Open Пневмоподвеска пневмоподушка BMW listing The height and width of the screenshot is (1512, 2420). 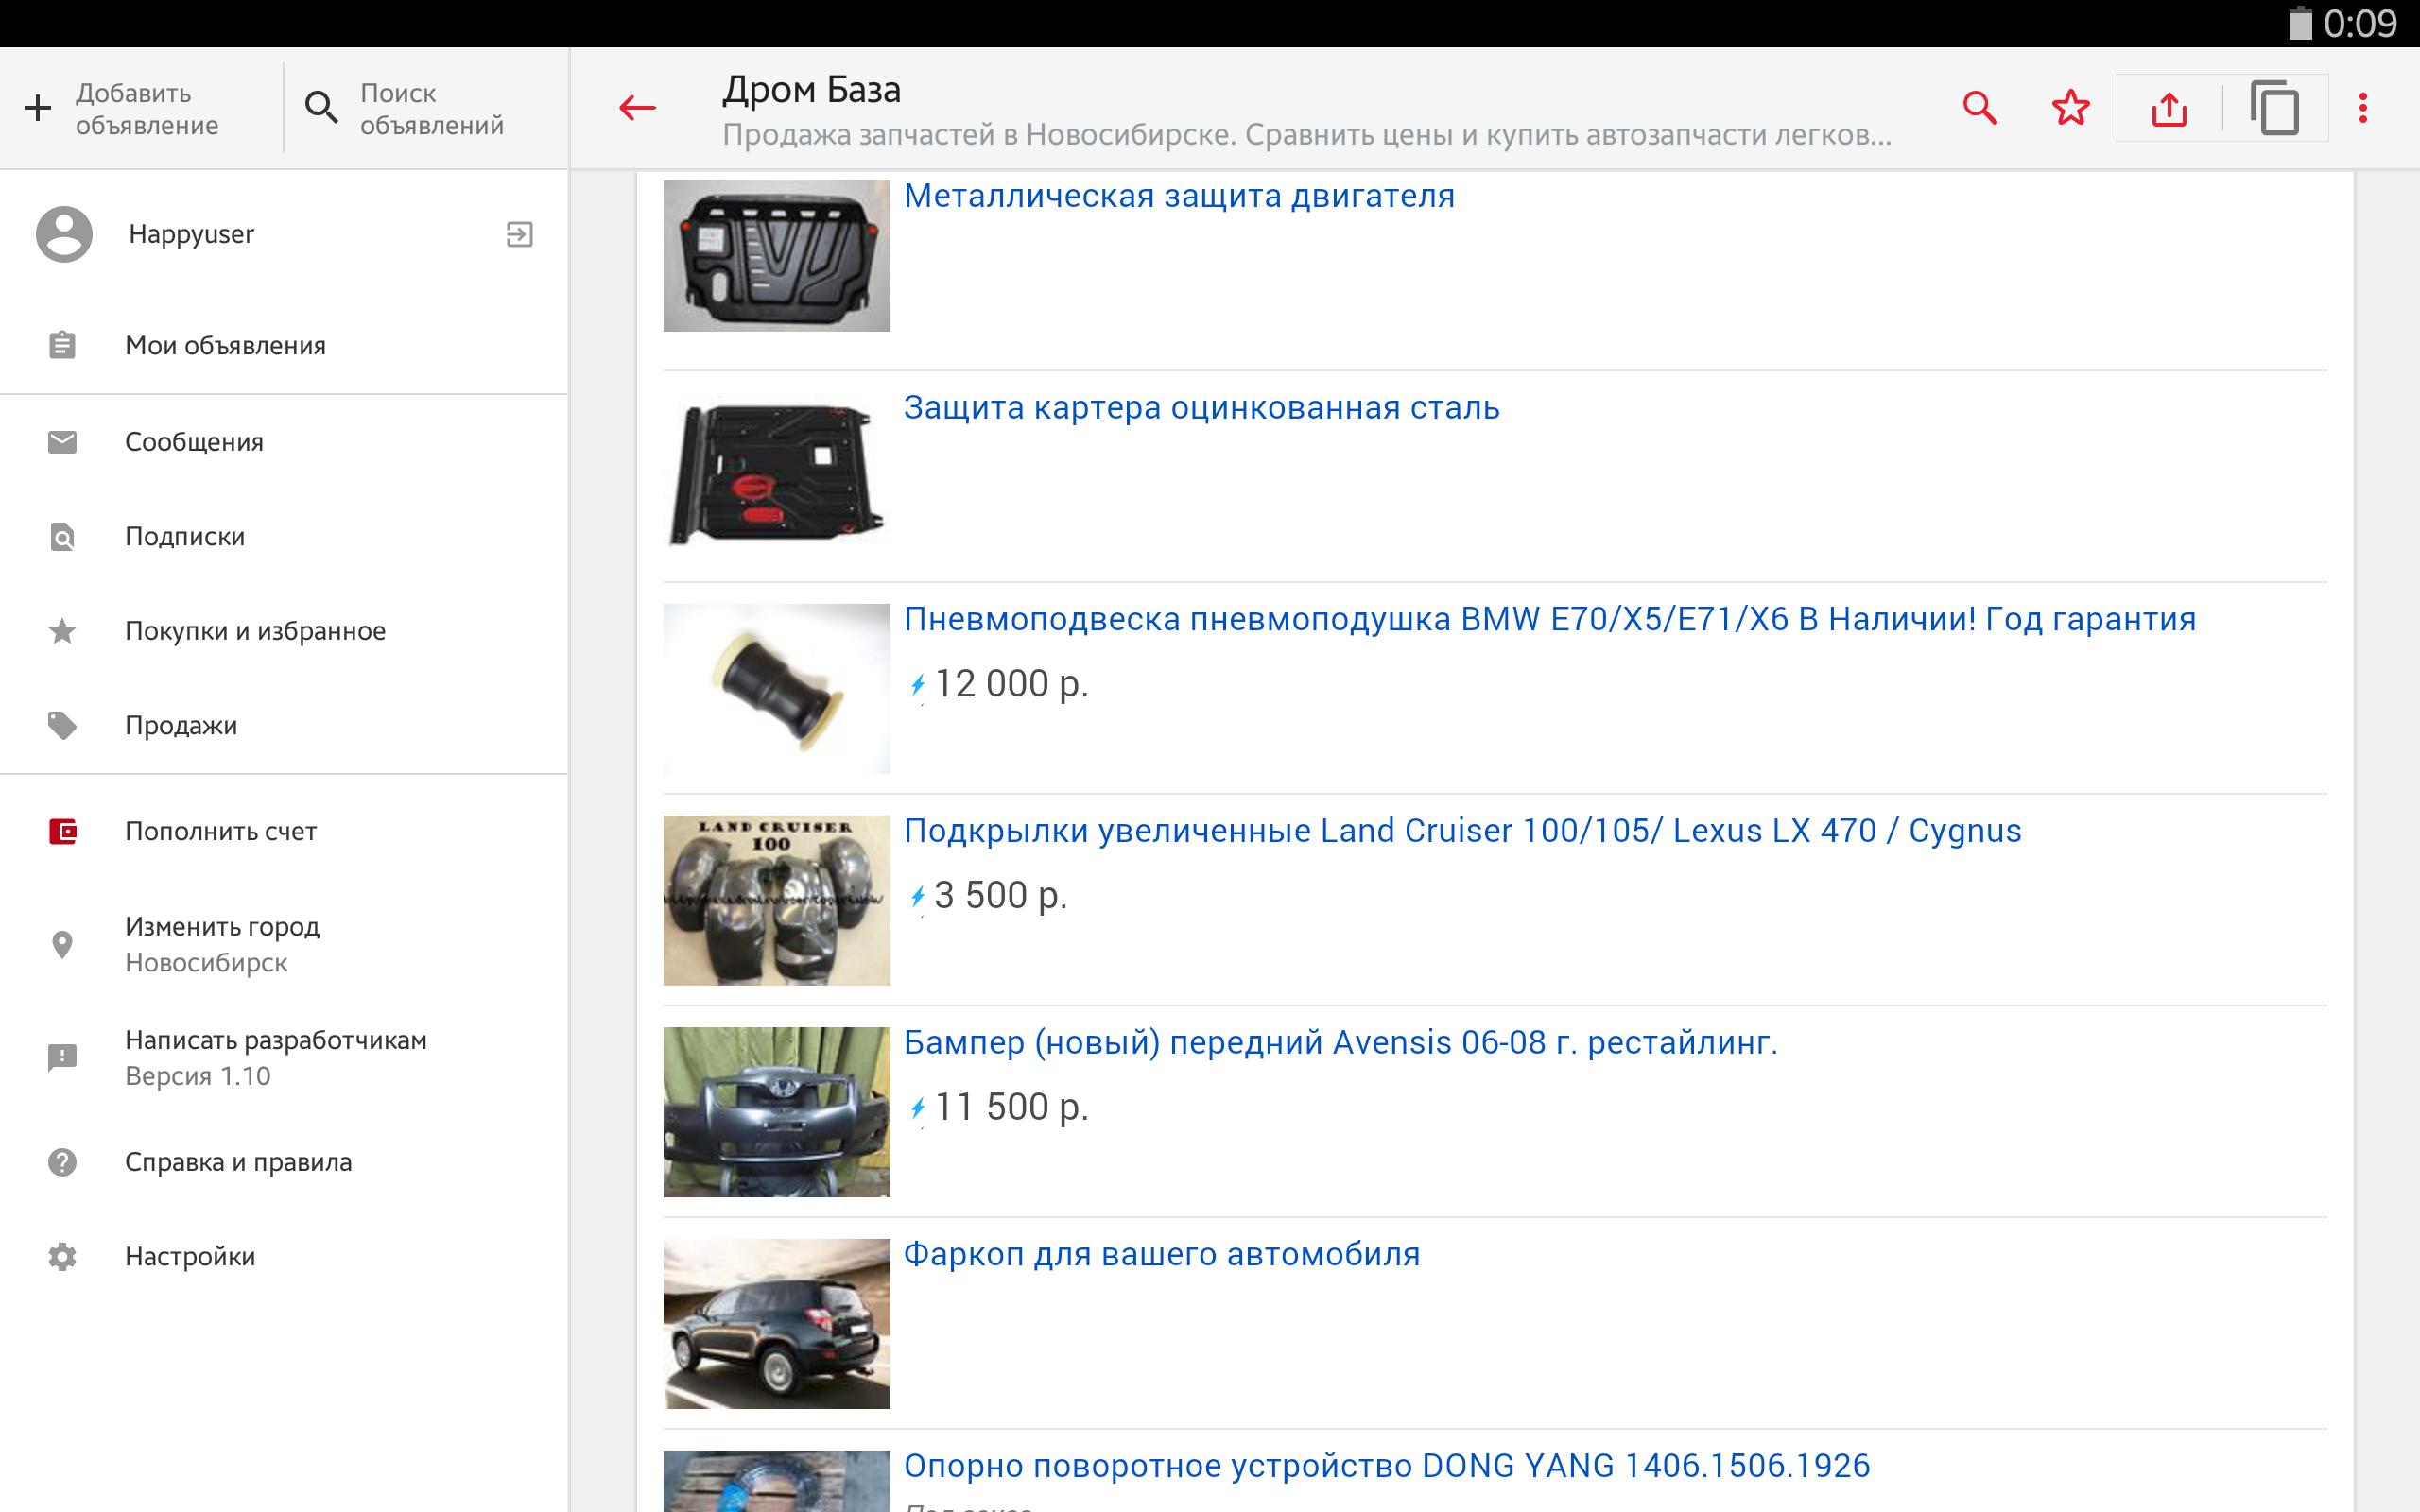(x=1550, y=620)
